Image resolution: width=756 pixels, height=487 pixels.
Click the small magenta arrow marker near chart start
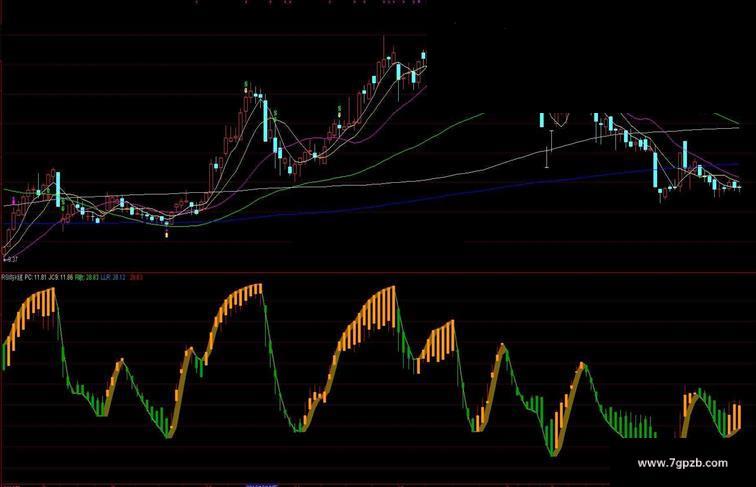[14, 199]
